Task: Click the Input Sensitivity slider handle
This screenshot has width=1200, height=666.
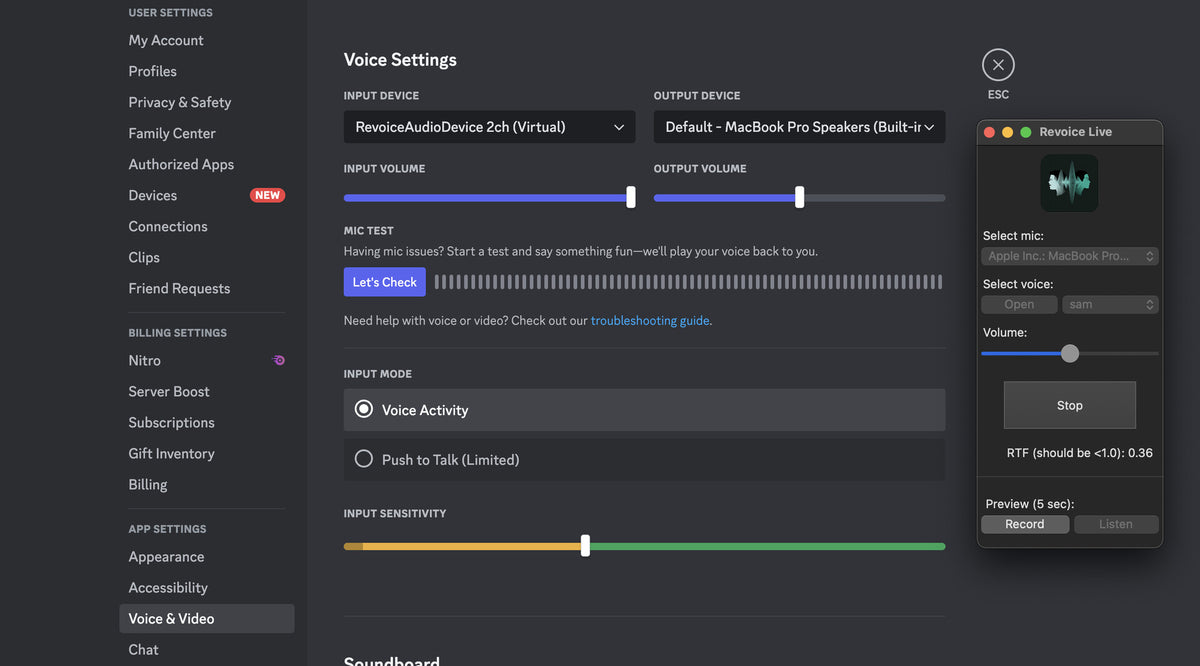Action: 585,546
